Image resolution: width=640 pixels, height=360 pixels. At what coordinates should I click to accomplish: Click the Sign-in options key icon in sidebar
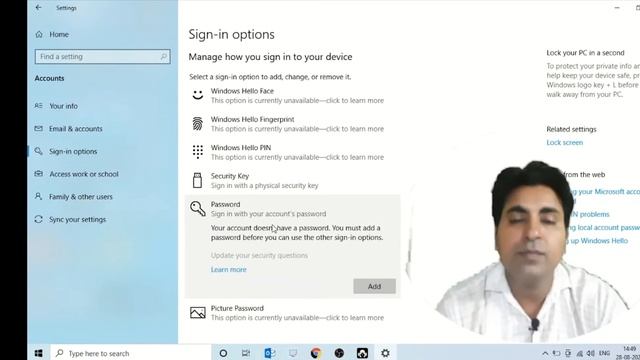pos(39,151)
